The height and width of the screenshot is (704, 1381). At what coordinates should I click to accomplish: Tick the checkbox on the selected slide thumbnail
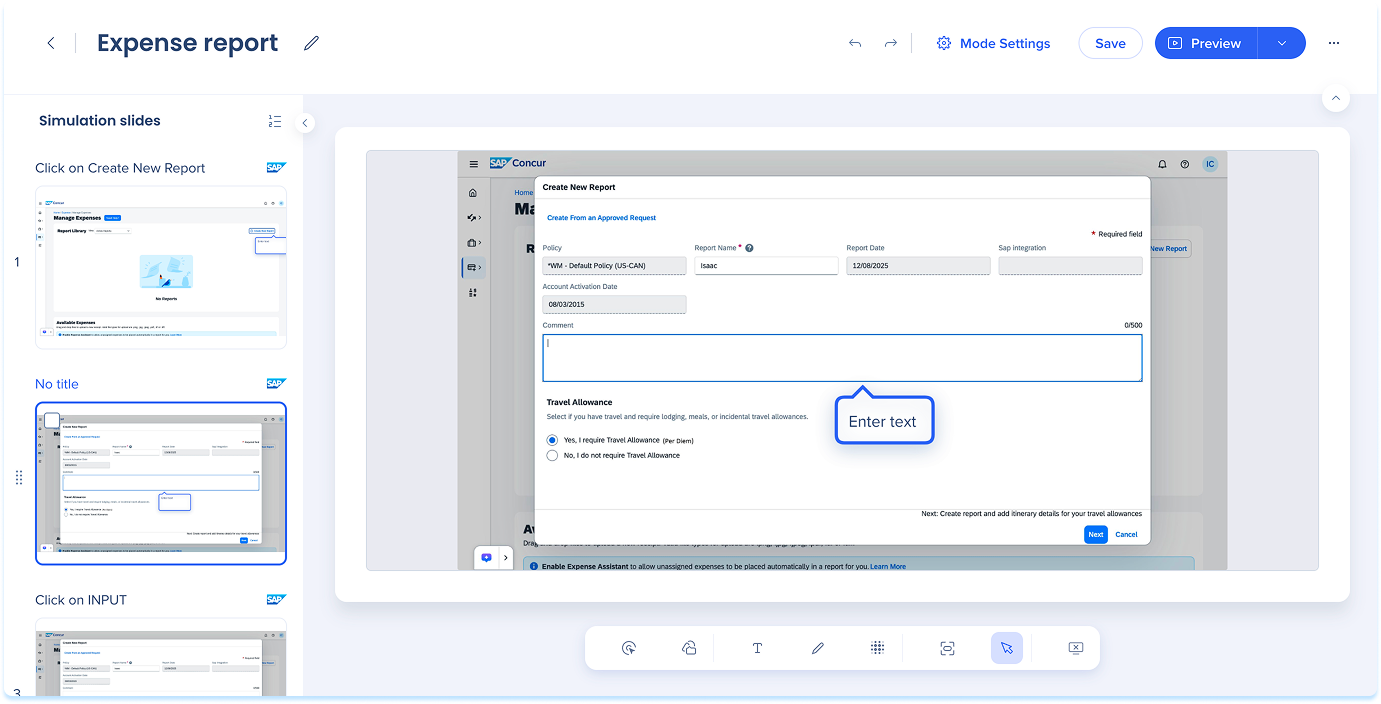(x=52, y=419)
